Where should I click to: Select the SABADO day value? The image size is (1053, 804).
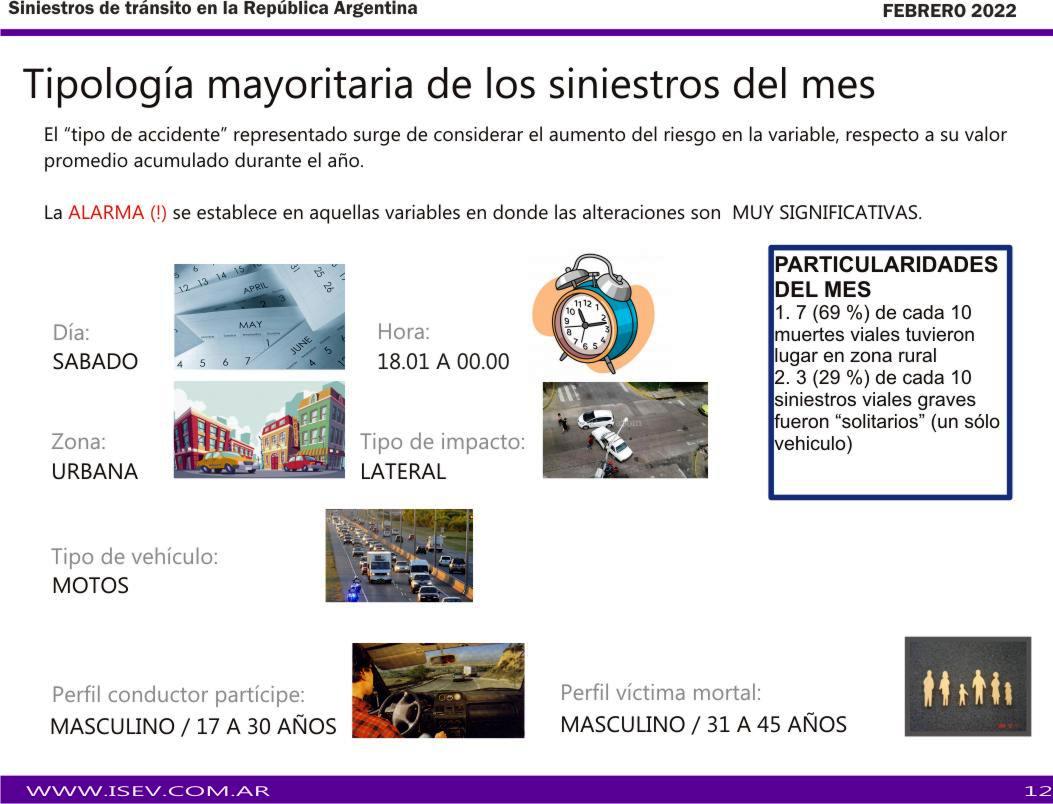click(95, 362)
